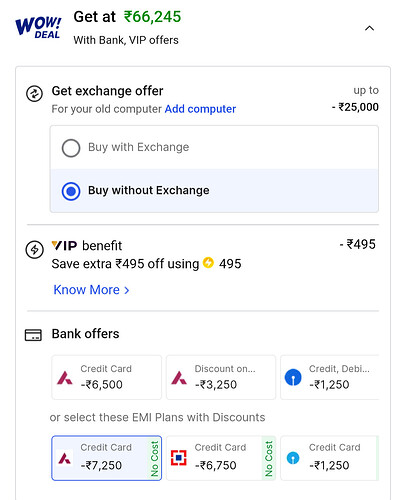Collapse the offers panel with the chevron

[369, 28]
